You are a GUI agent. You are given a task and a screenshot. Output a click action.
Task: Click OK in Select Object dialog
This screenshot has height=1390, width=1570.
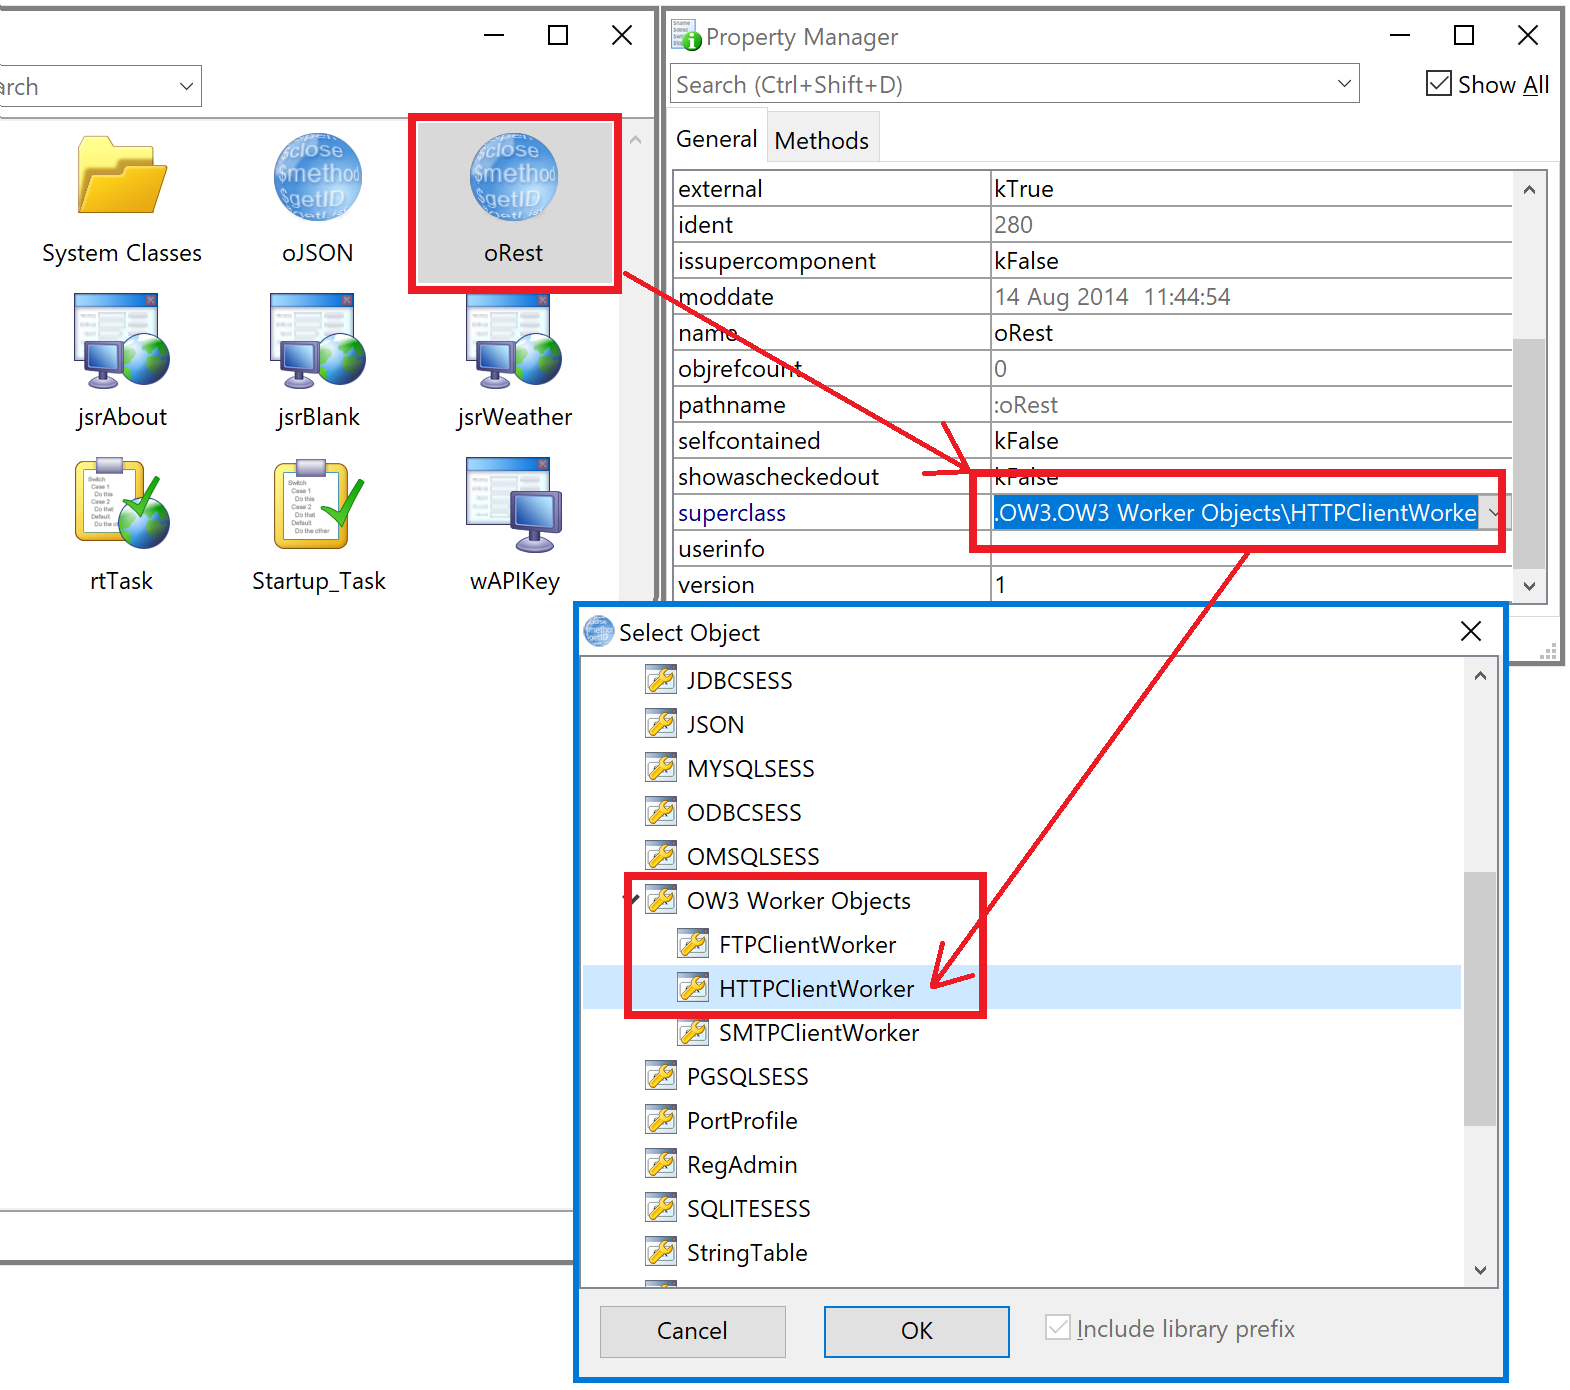[x=916, y=1331]
